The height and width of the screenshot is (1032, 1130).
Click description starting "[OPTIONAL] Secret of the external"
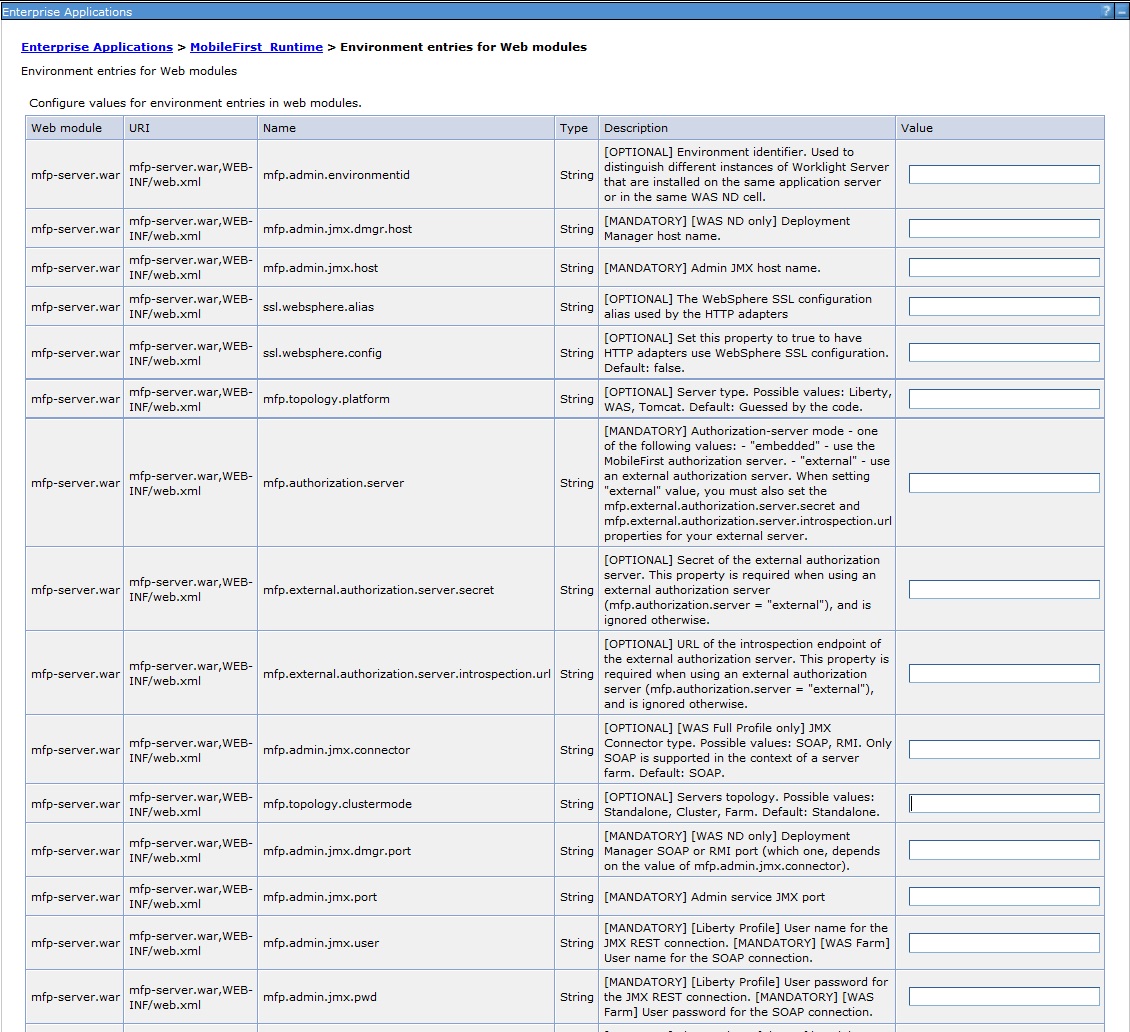pyautogui.click(x=742, y=590)
